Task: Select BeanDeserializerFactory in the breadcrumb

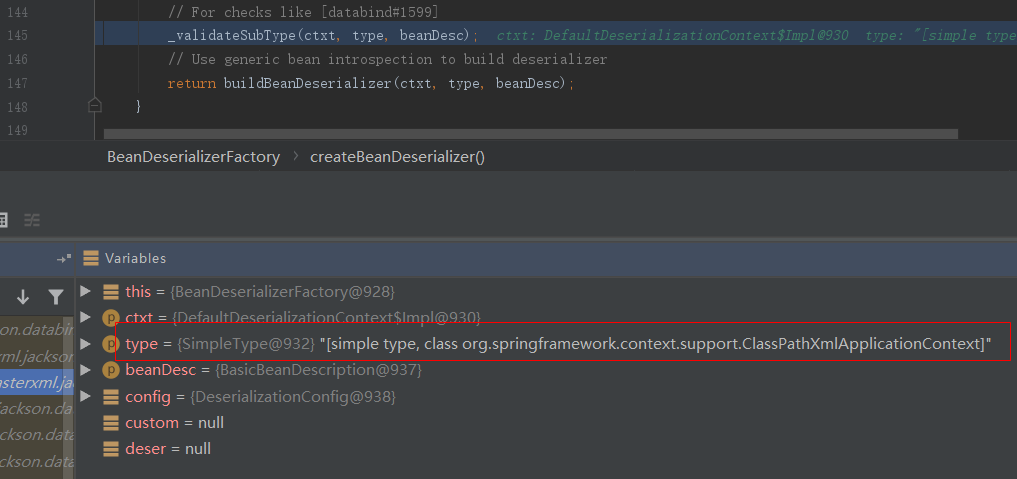Action: (194, 157)
